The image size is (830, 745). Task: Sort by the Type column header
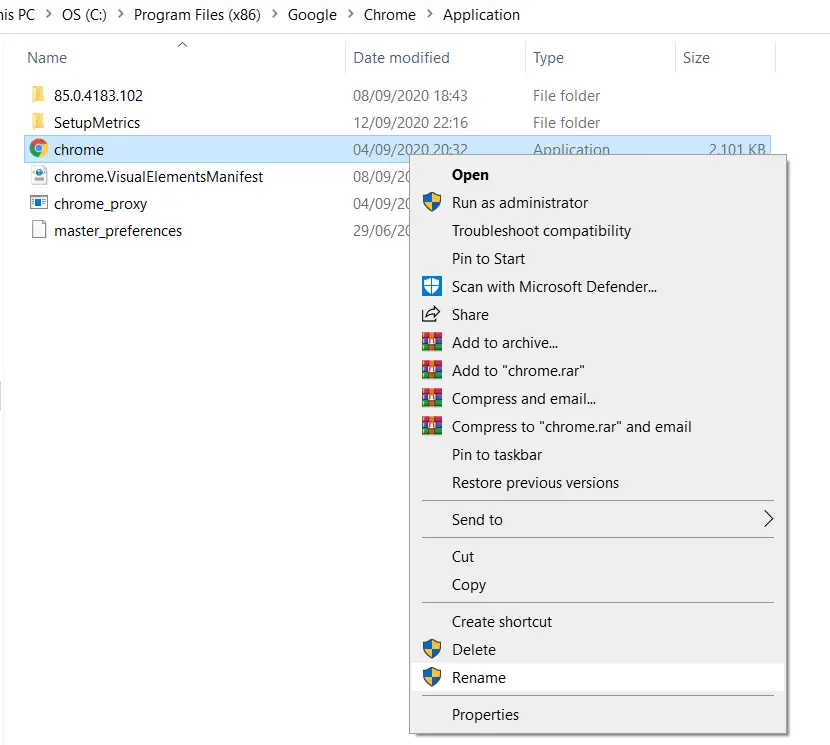pos(548,58)
